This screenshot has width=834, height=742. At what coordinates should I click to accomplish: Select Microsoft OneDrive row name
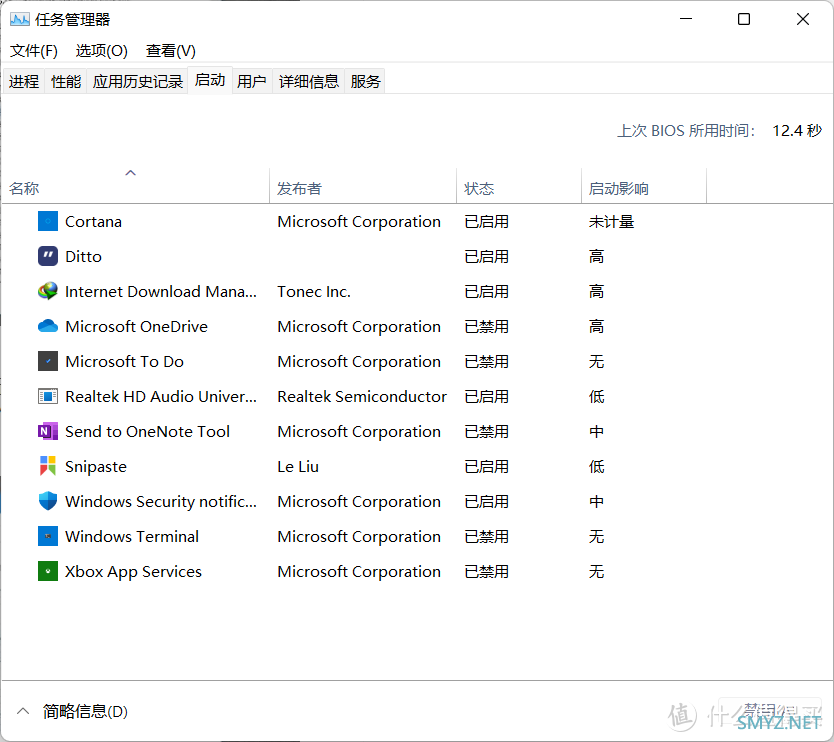(x=136, y=326)
